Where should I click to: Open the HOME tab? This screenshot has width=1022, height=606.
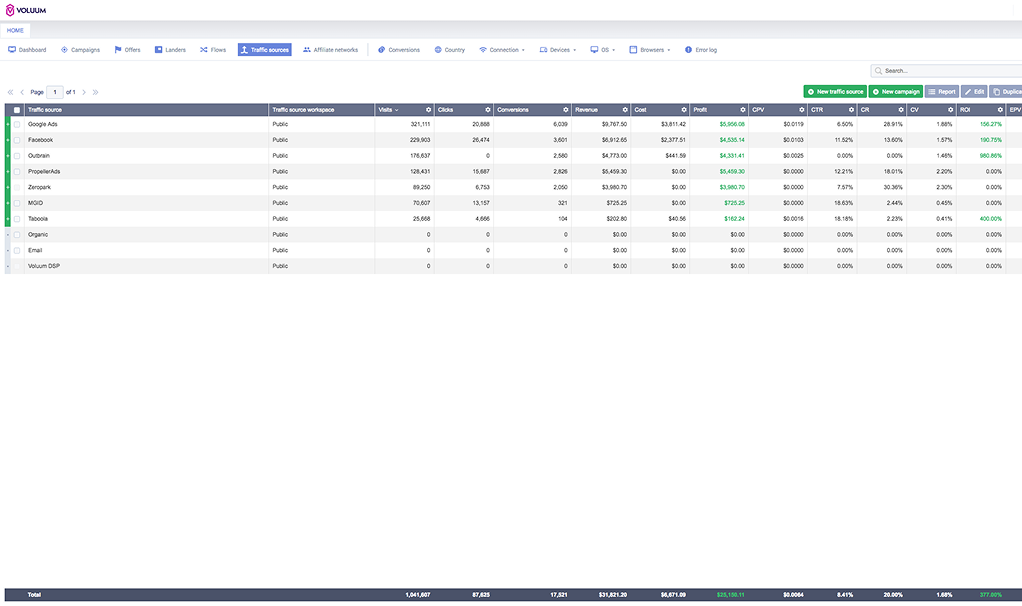pyautogui.click(x=15, y=31)
